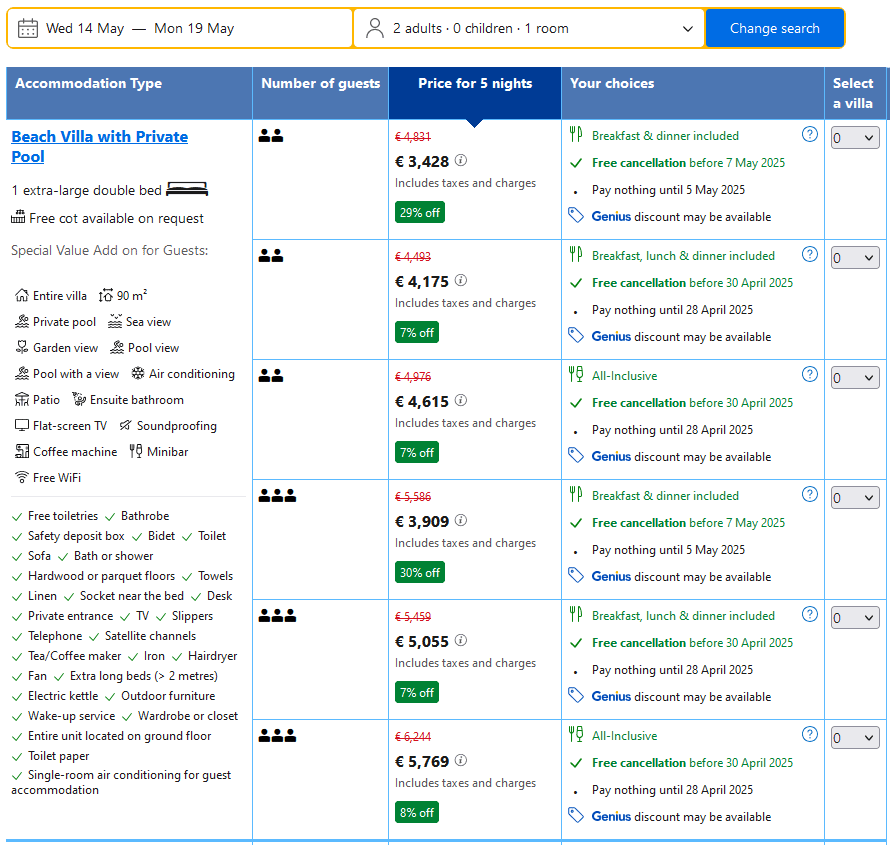Open villa quantity dropdown for €3,428 option
This screenshot has height=845, width=890.
pyautogui.click(x=855, y=138)
